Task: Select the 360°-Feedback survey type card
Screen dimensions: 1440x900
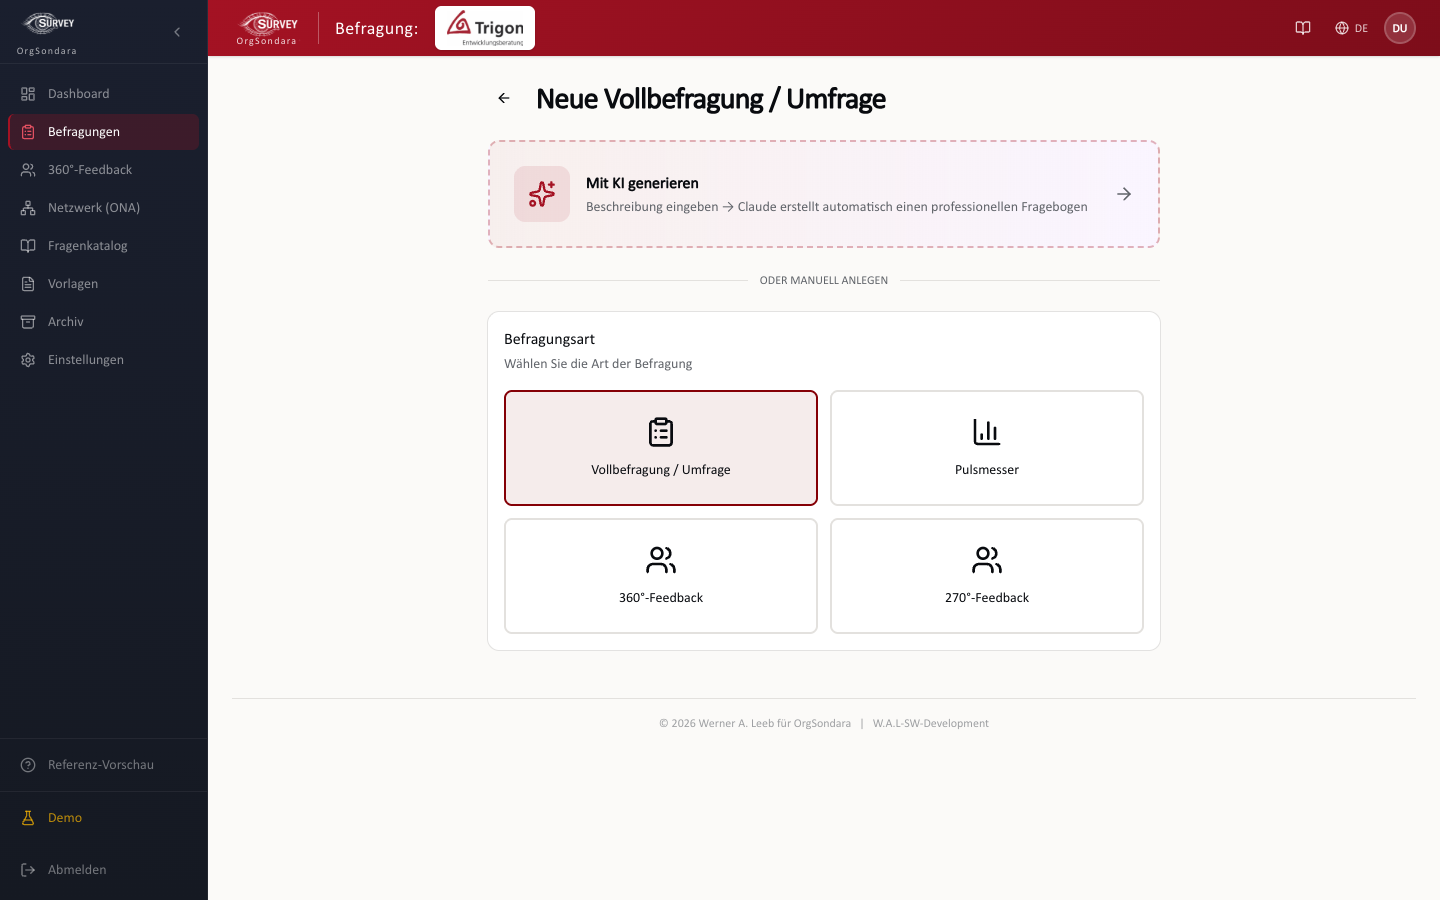Action: coord(661,576)
